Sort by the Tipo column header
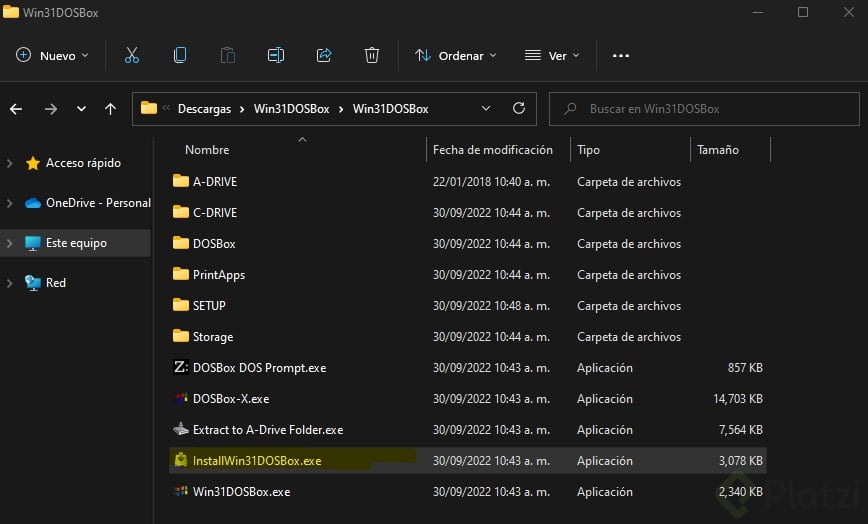 pos(588,150)
